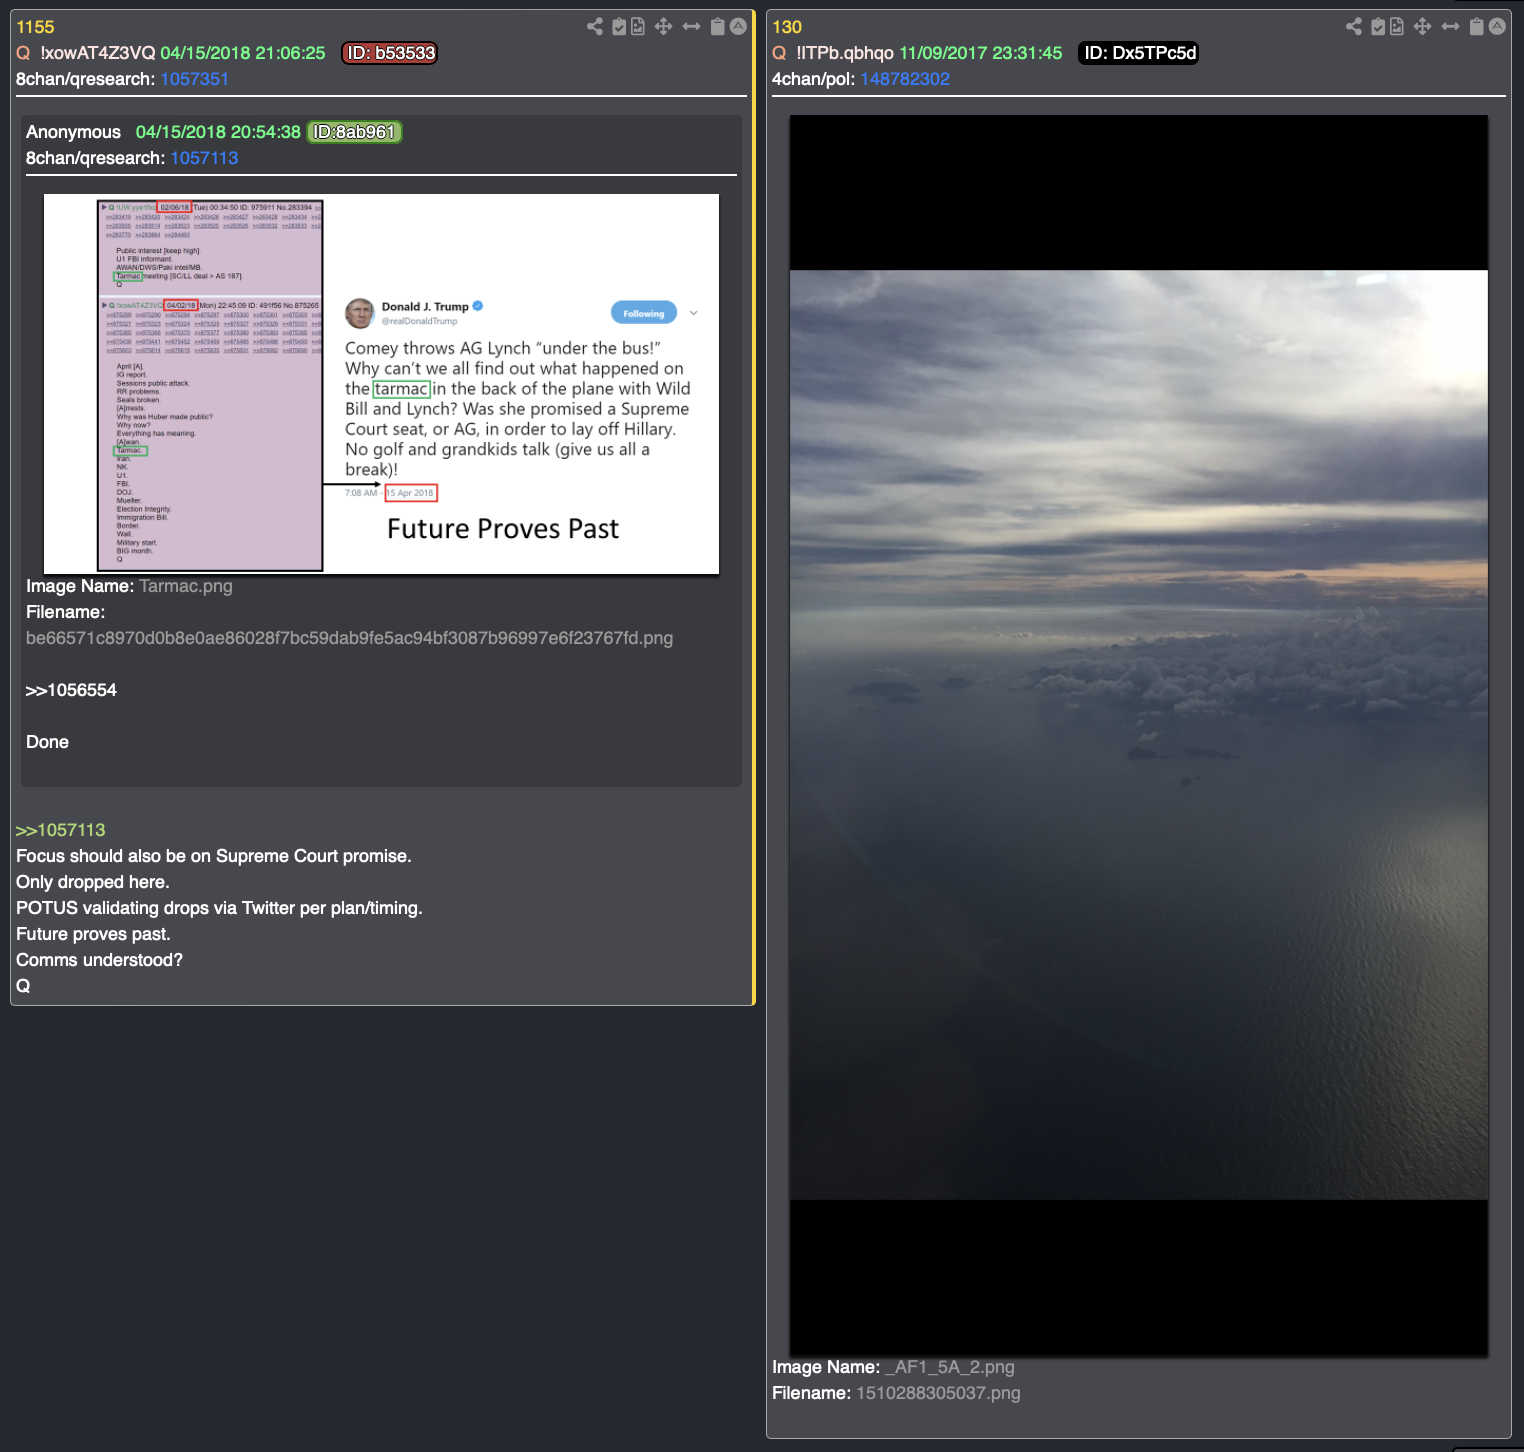Follow the 8chan link 1057351

click(x=195, y=79)
